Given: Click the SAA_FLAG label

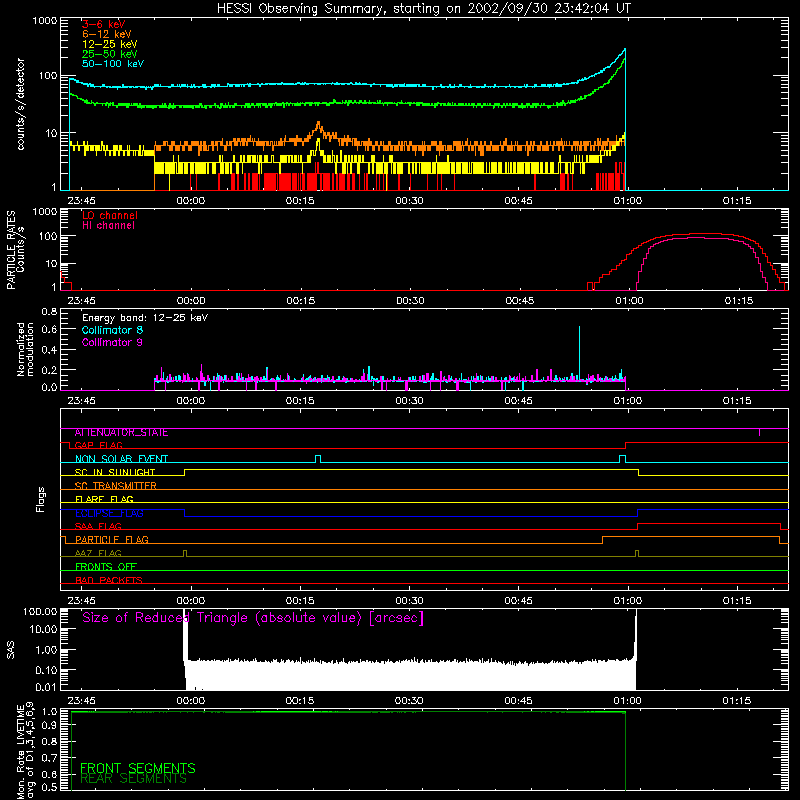Looking at the screenshot, I should (98, 527).
